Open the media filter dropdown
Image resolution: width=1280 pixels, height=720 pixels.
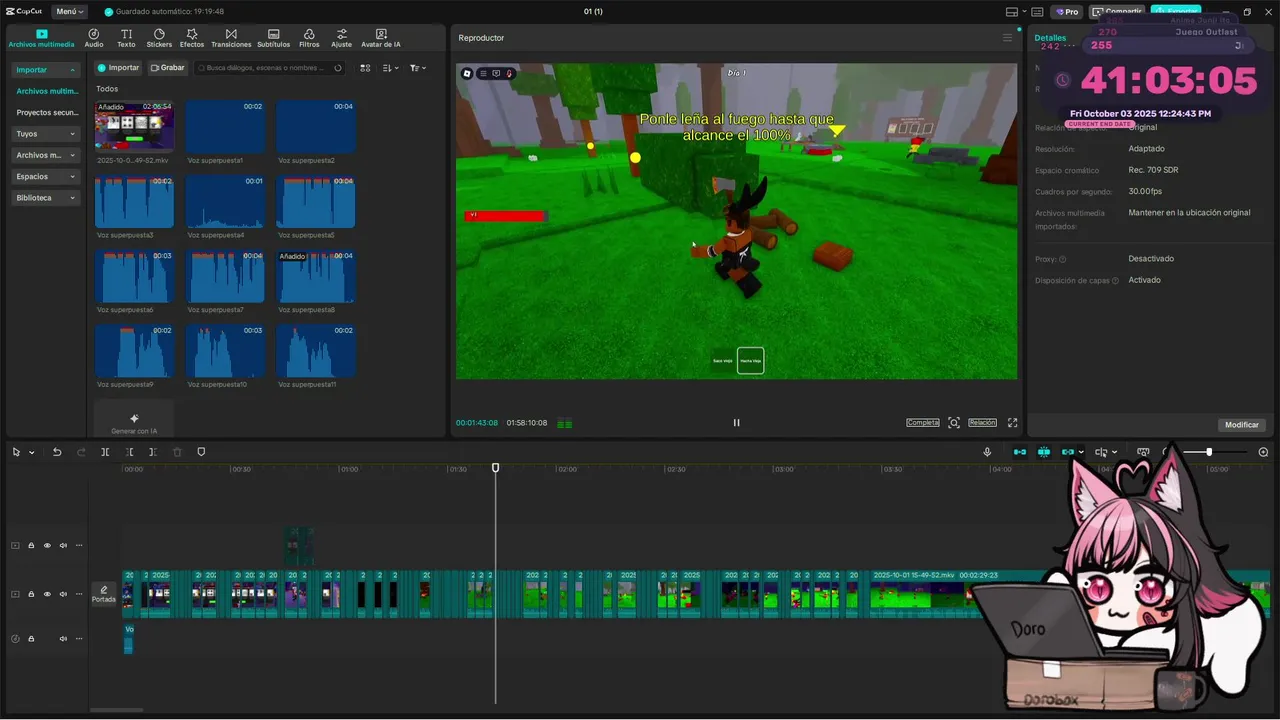click(x=418, y=68)
